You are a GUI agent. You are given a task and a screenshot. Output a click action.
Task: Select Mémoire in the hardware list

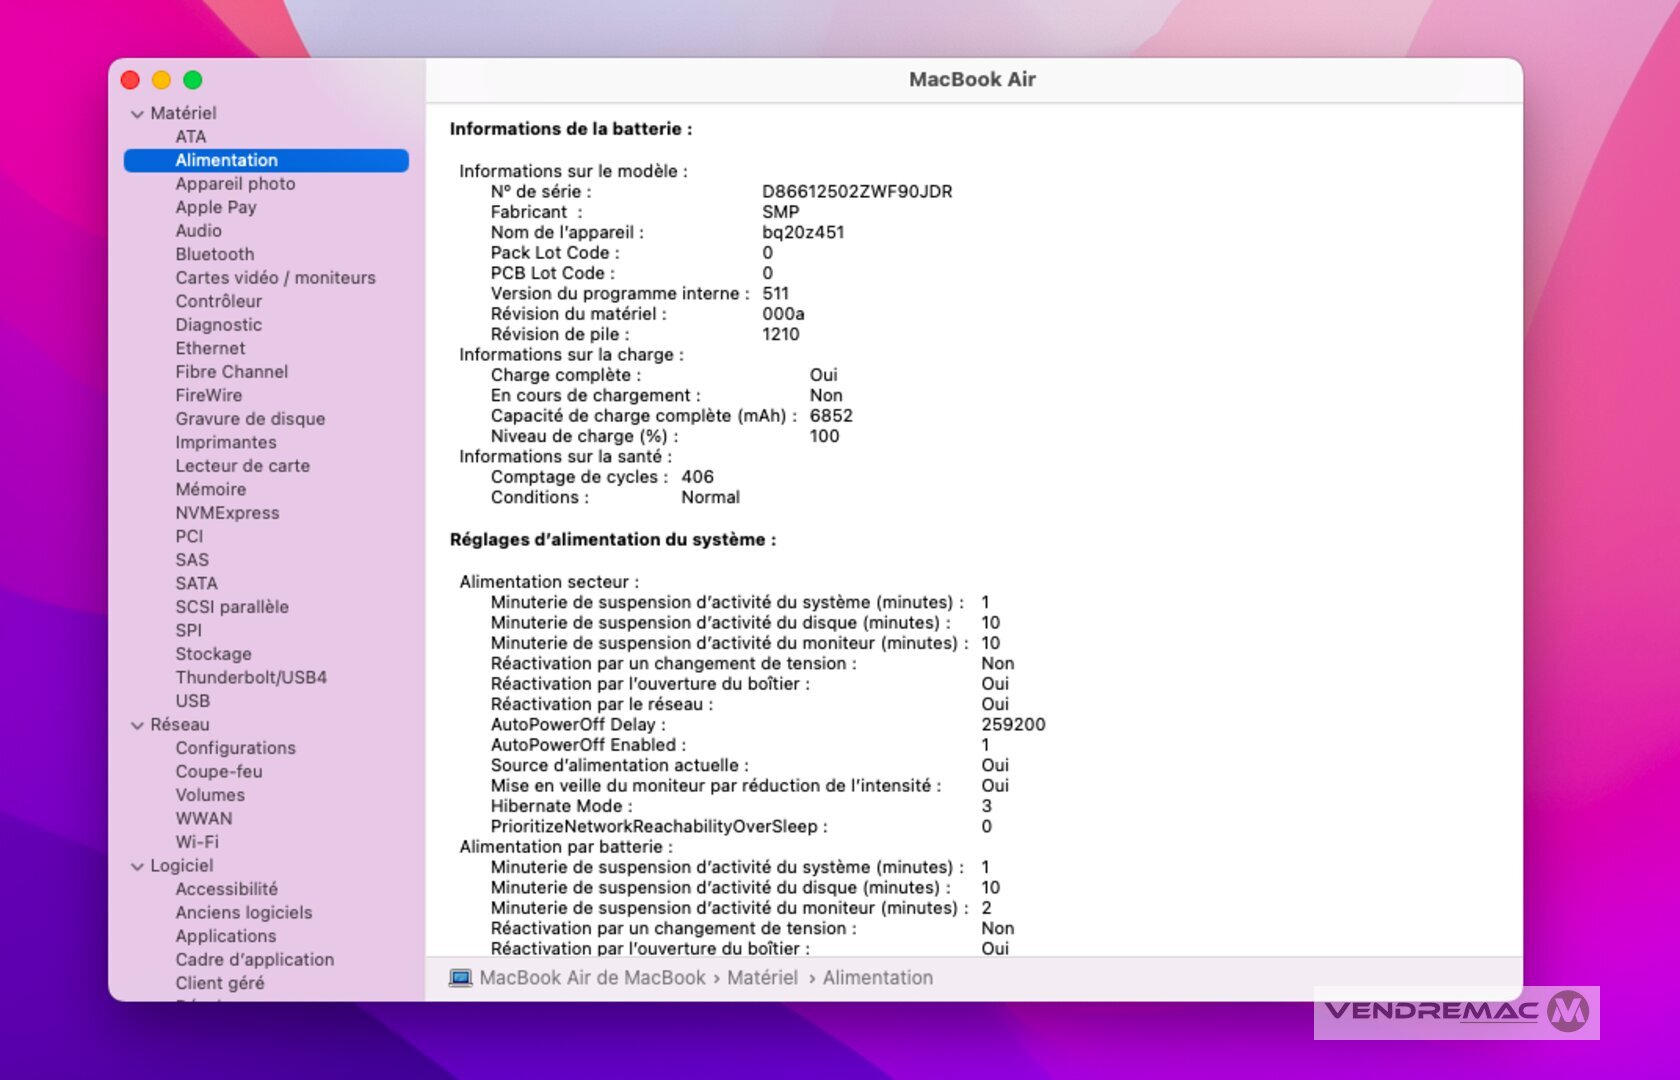click(x=210, y=489)
